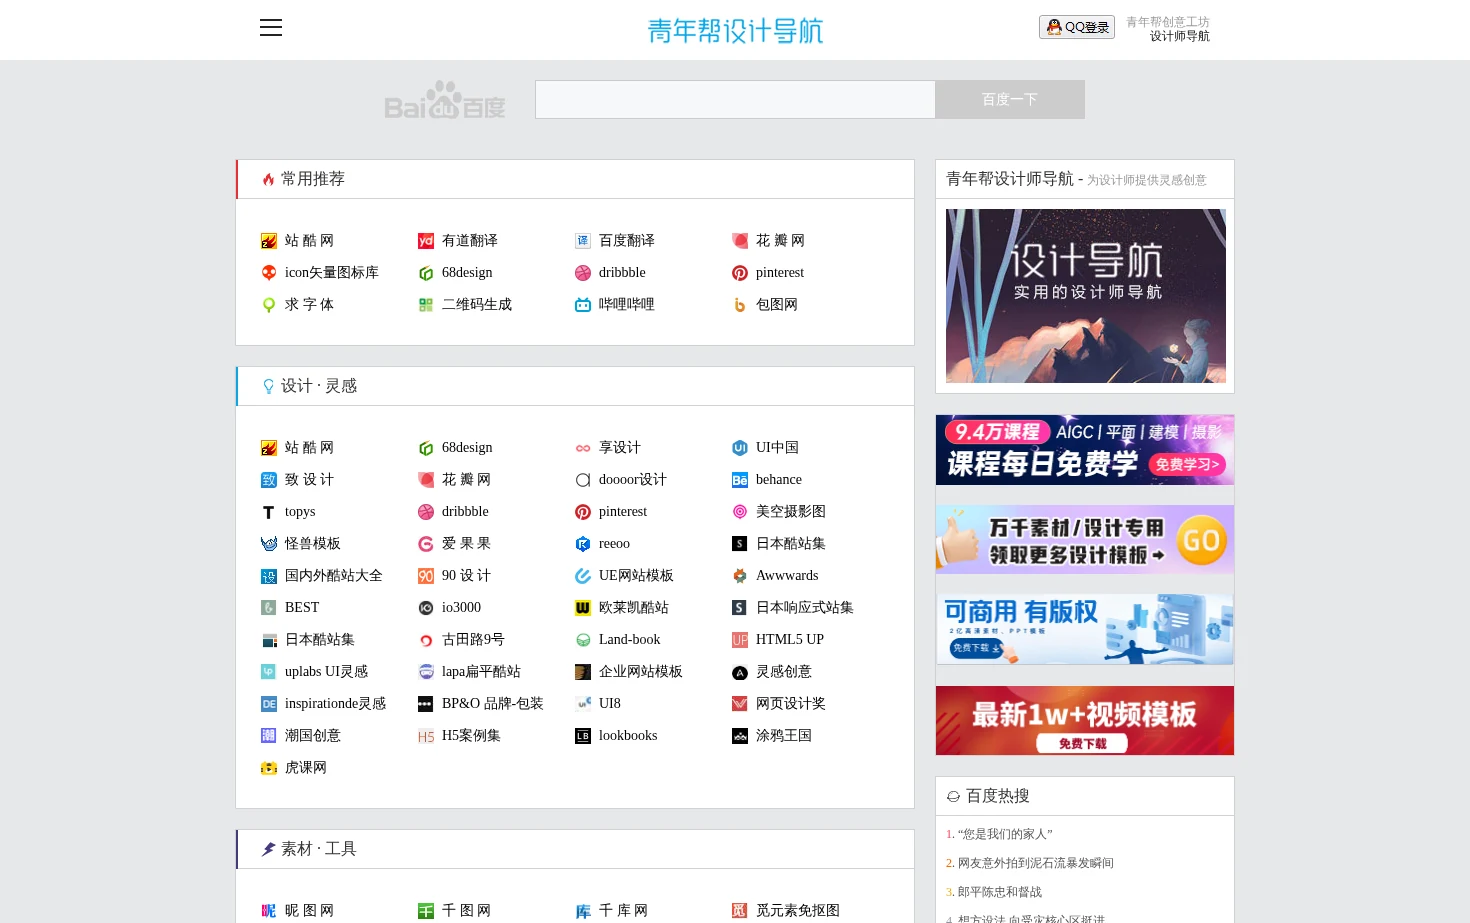1470x923 pixels.
Task: Click the Baidu search input field
Action: tap(735, 100)
